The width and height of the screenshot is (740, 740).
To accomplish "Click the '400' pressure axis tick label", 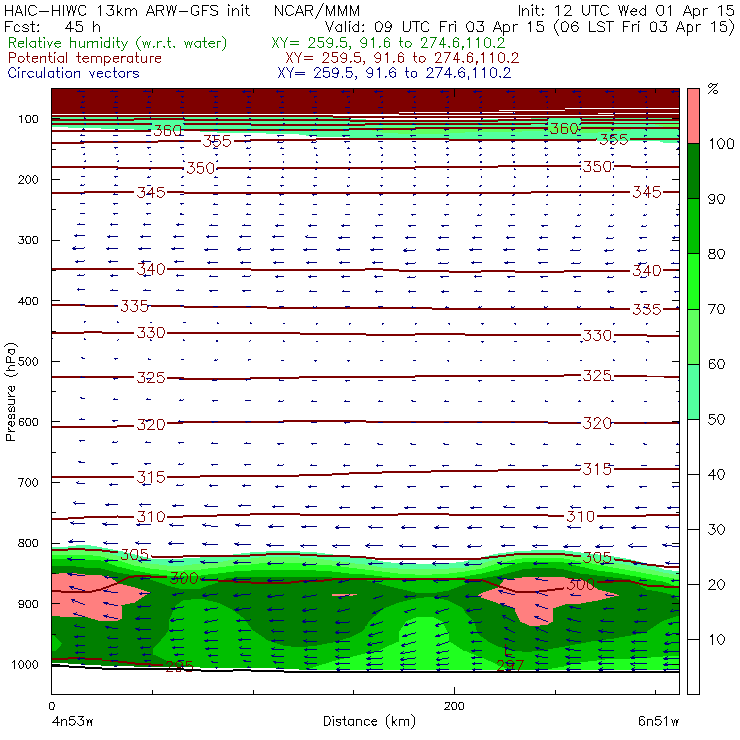I will point(28,301).
